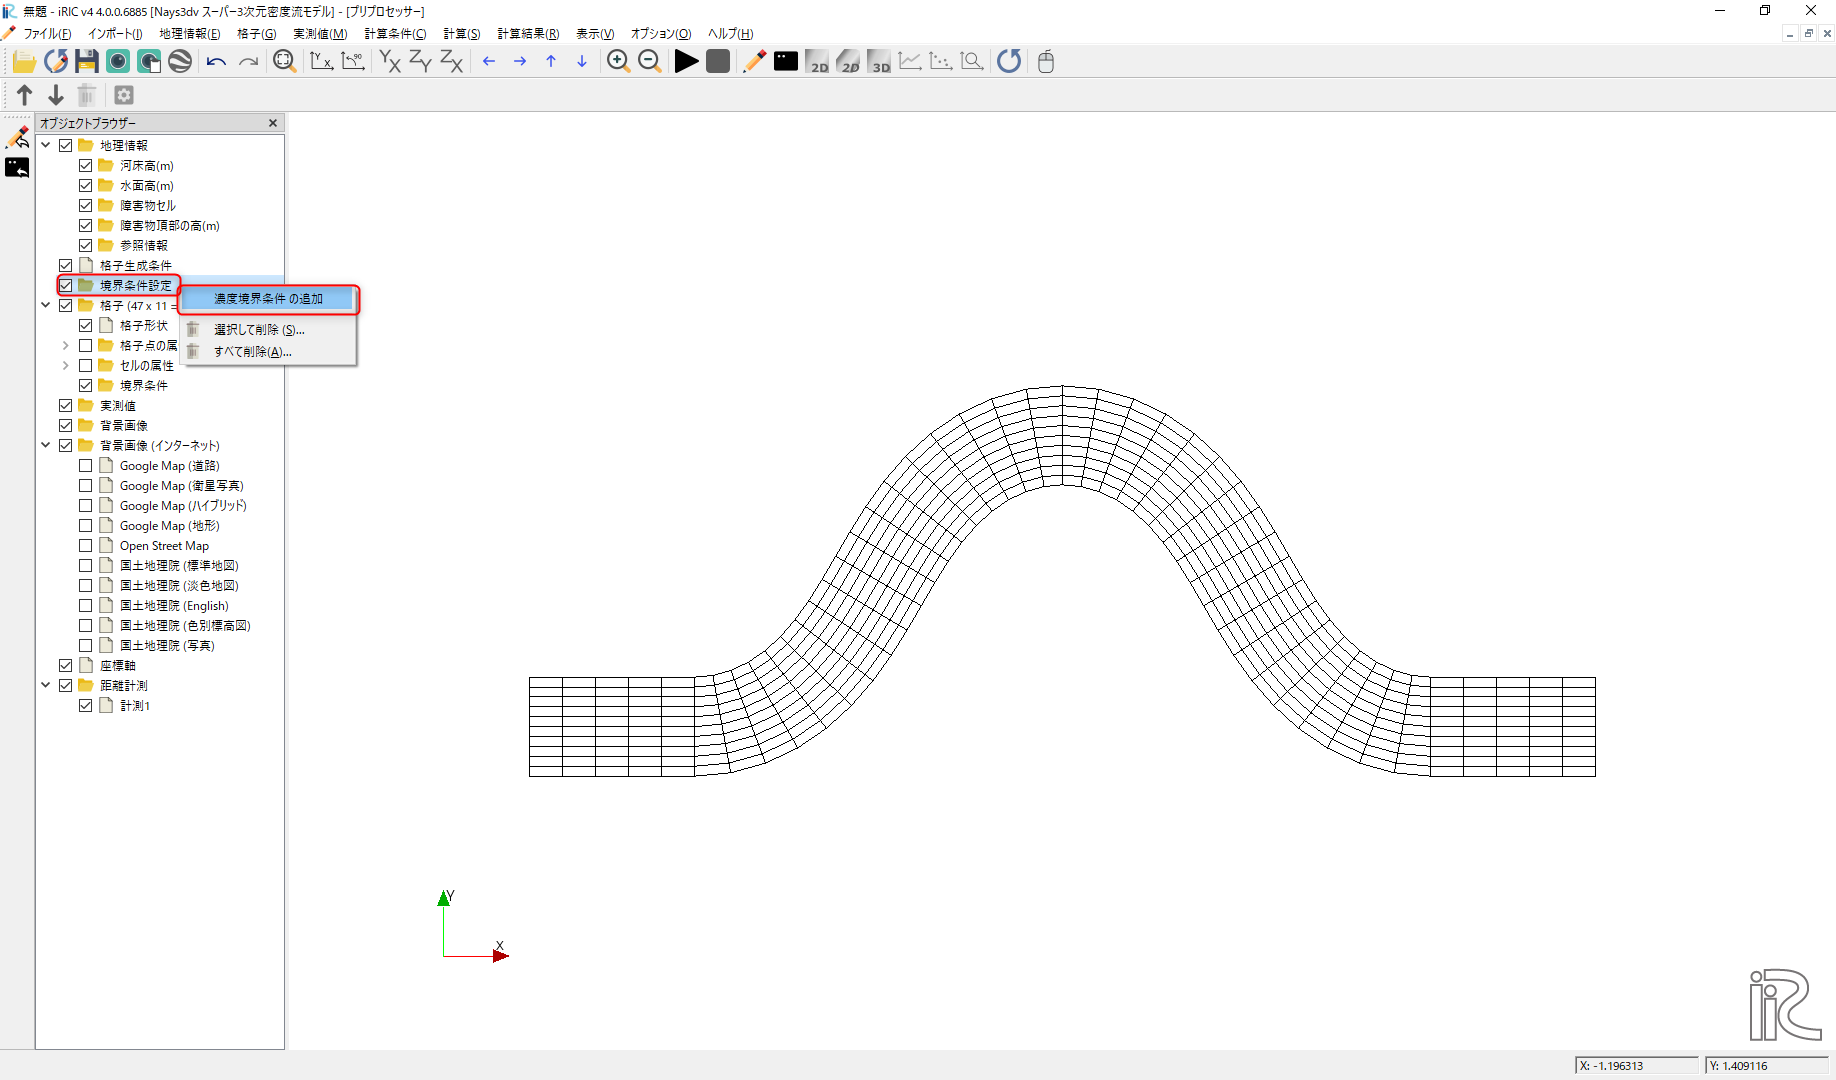Choose 選択して削除(S)... from context menu
Viewport: 1836px width, 1080px height.
click(268, 330)
